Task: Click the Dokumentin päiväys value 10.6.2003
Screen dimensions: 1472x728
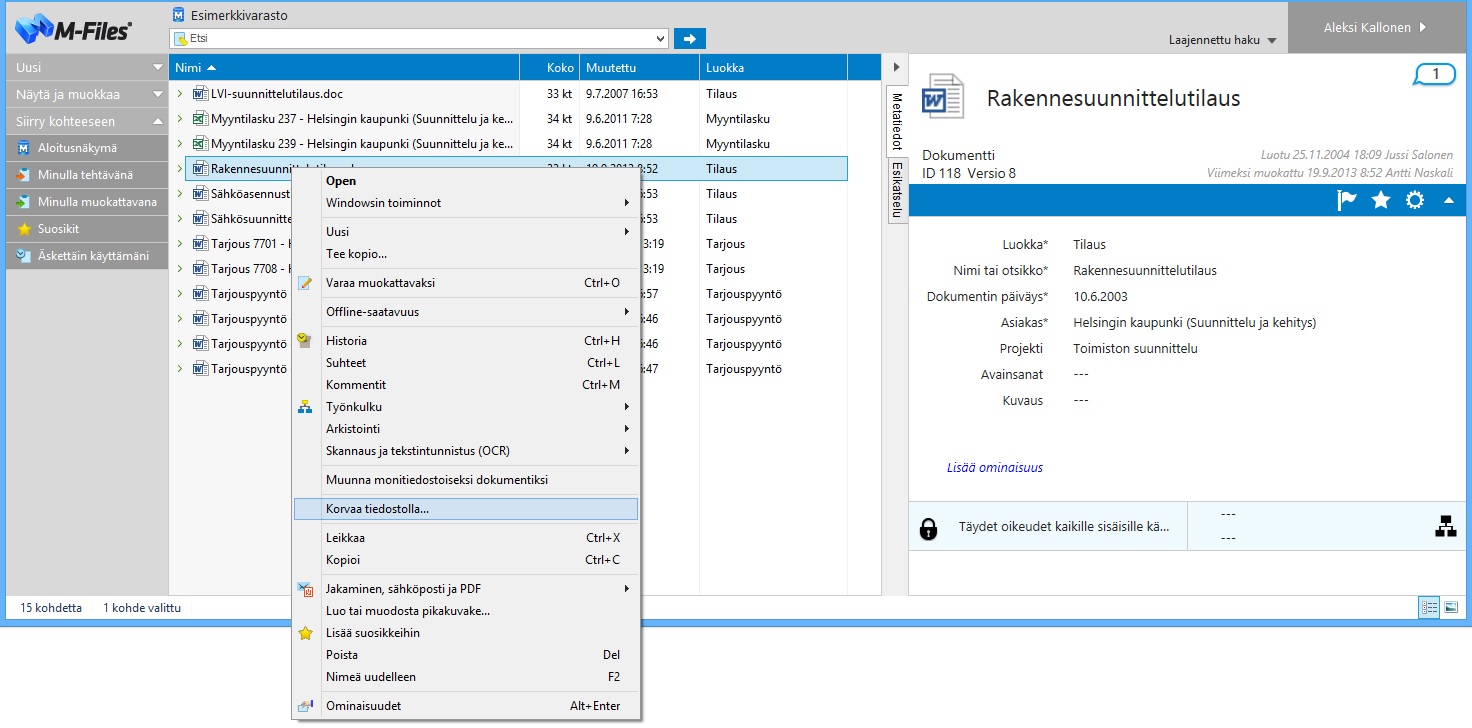Action: coord(1100,297)
